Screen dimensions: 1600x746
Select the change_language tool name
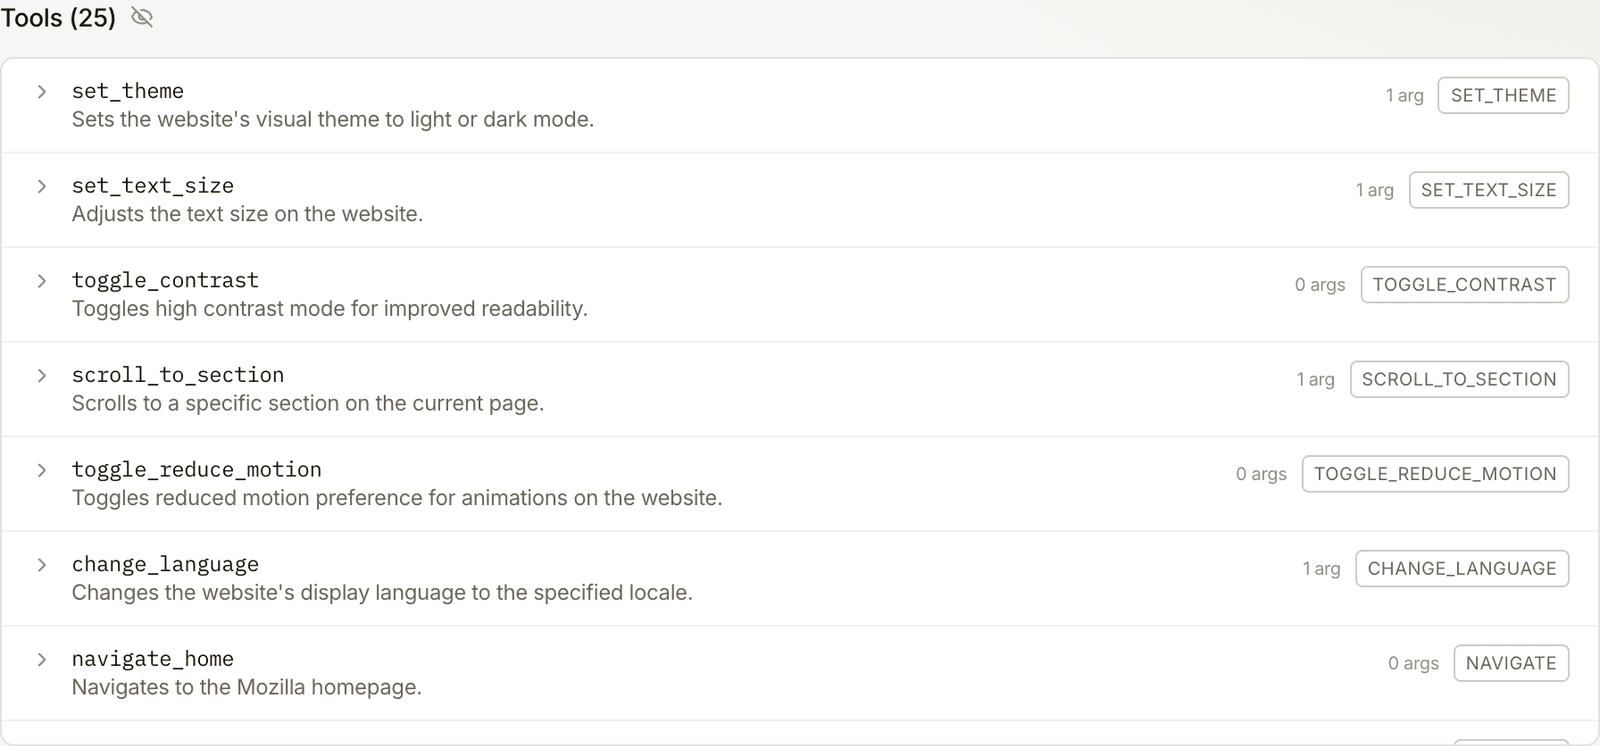tap(165, 564)
